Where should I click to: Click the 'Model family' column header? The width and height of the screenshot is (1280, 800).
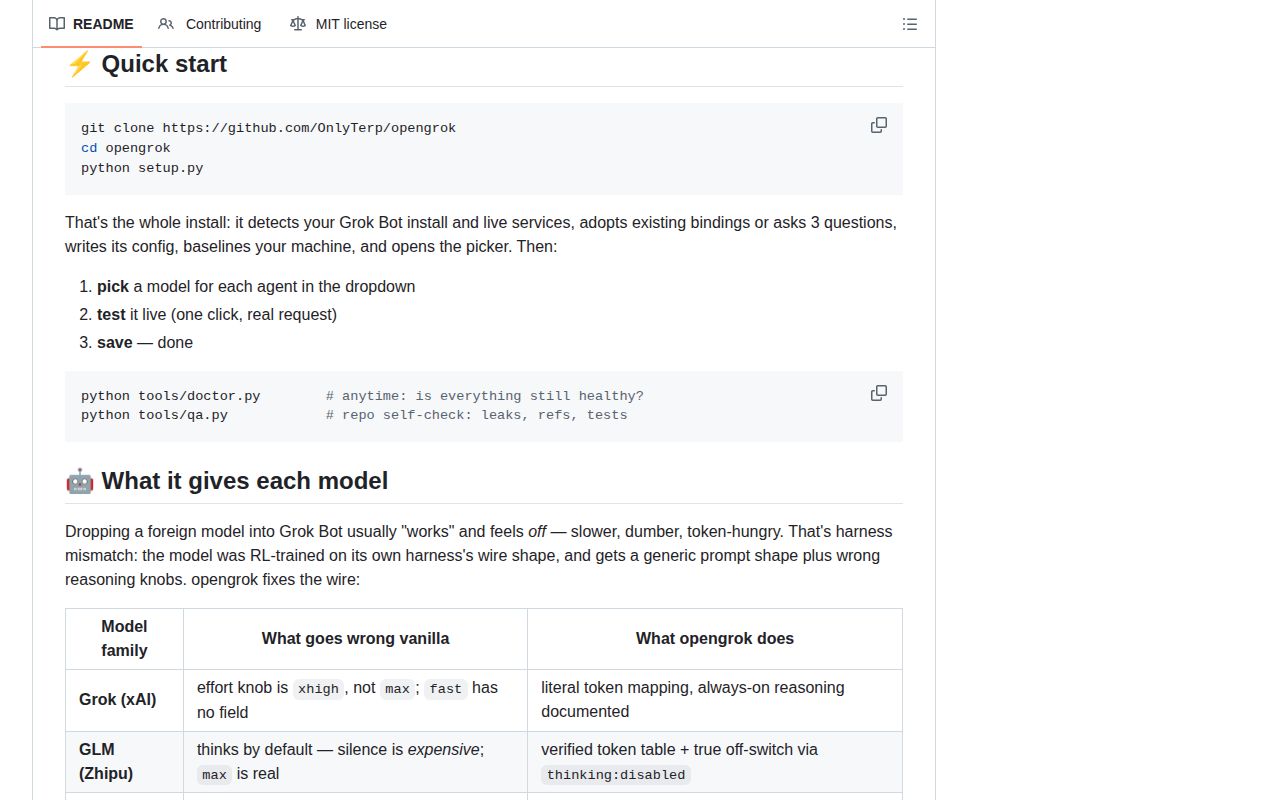click(124, 638)
